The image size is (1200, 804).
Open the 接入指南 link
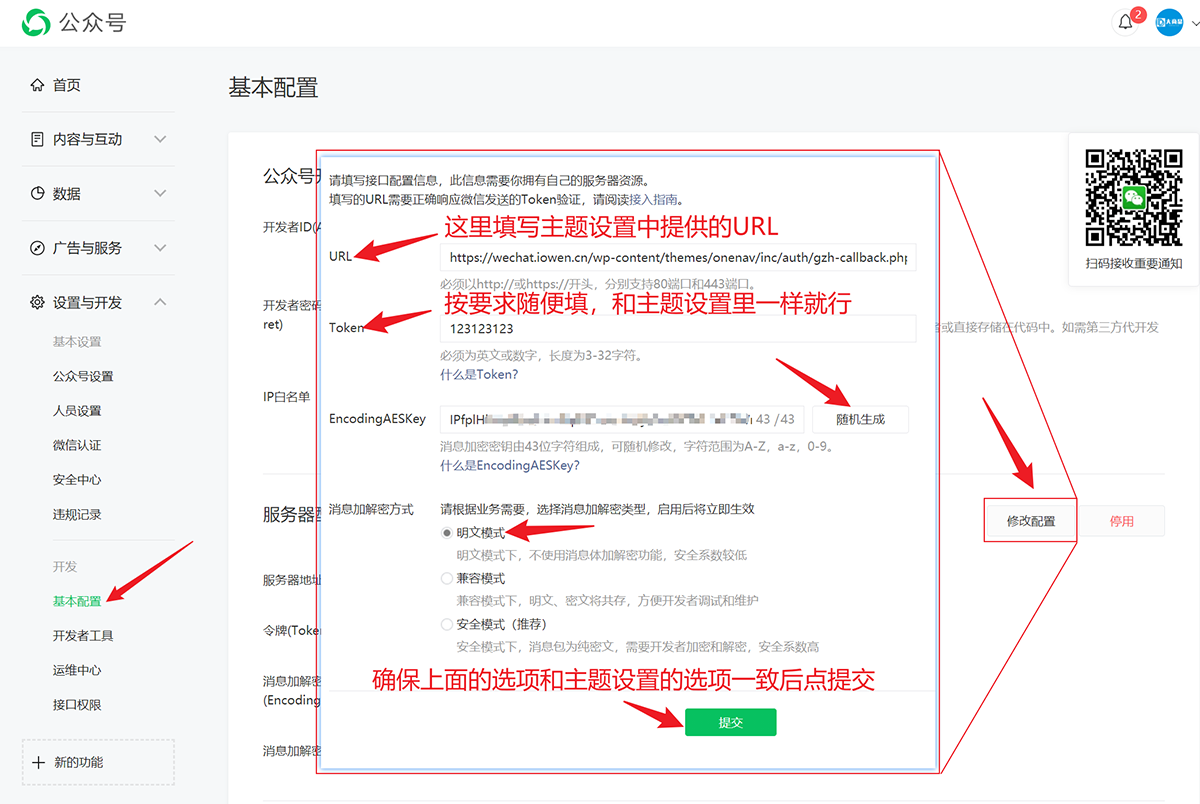click(653, 200)
